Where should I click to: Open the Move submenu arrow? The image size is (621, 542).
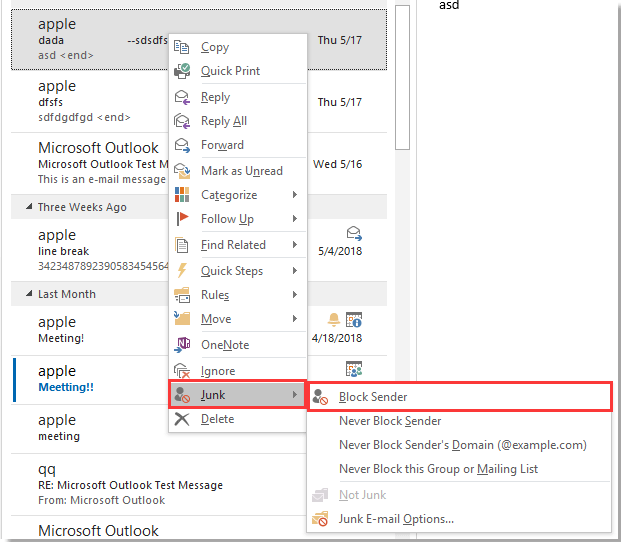tap(295, 319)
